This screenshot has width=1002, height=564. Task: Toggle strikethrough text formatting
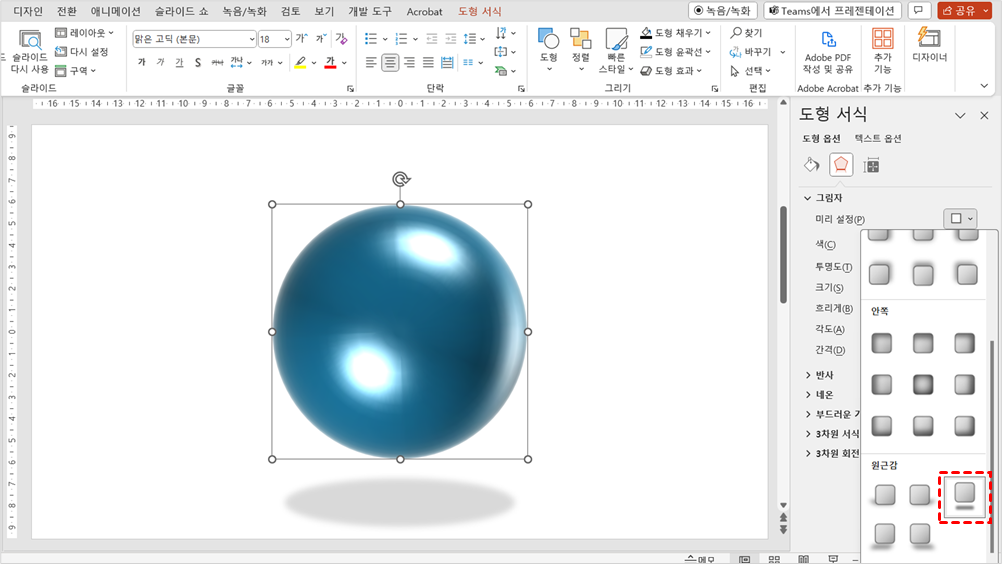217,62
